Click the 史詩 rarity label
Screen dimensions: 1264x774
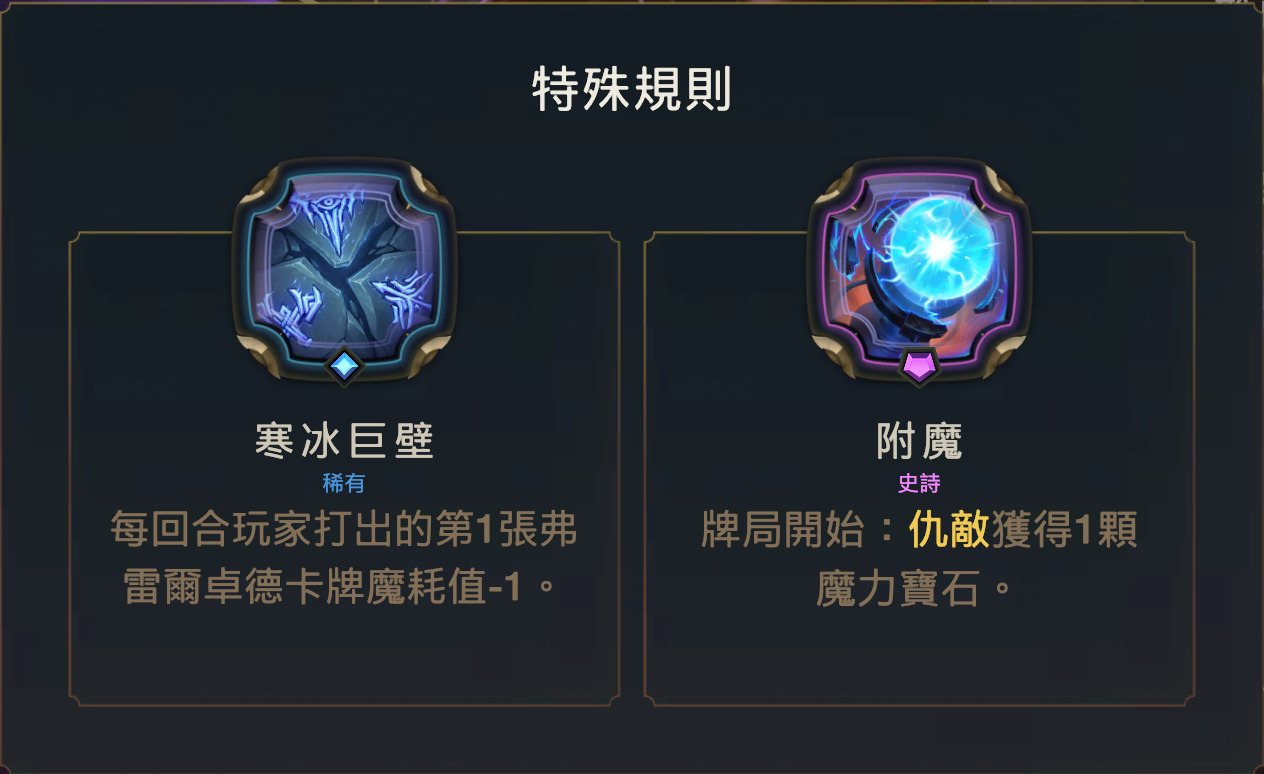pos(919,484)
